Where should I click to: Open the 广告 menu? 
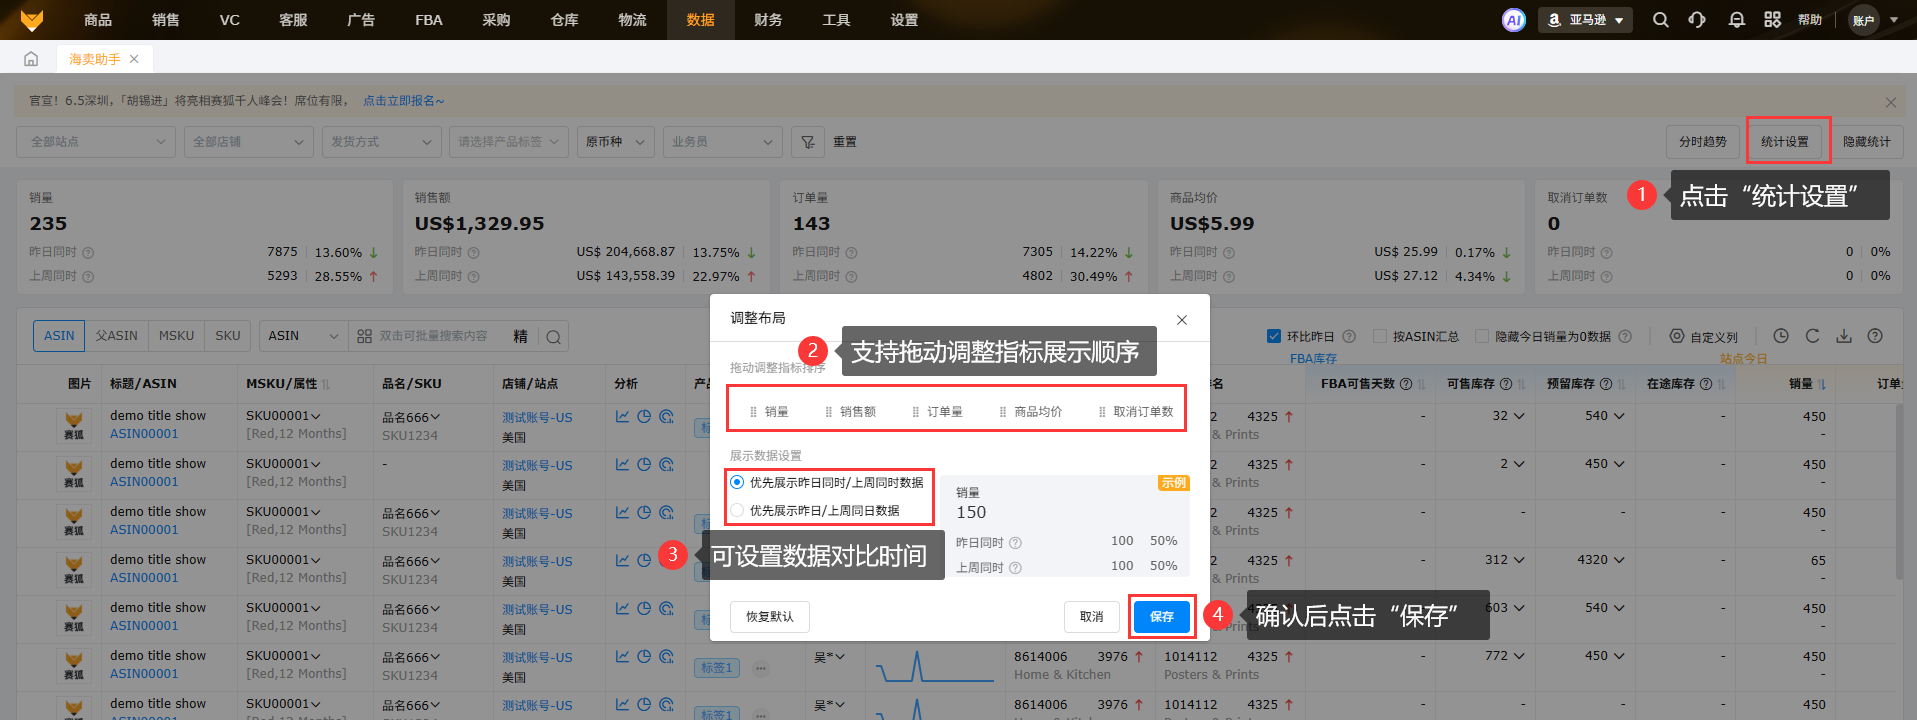tap(361, 20)
